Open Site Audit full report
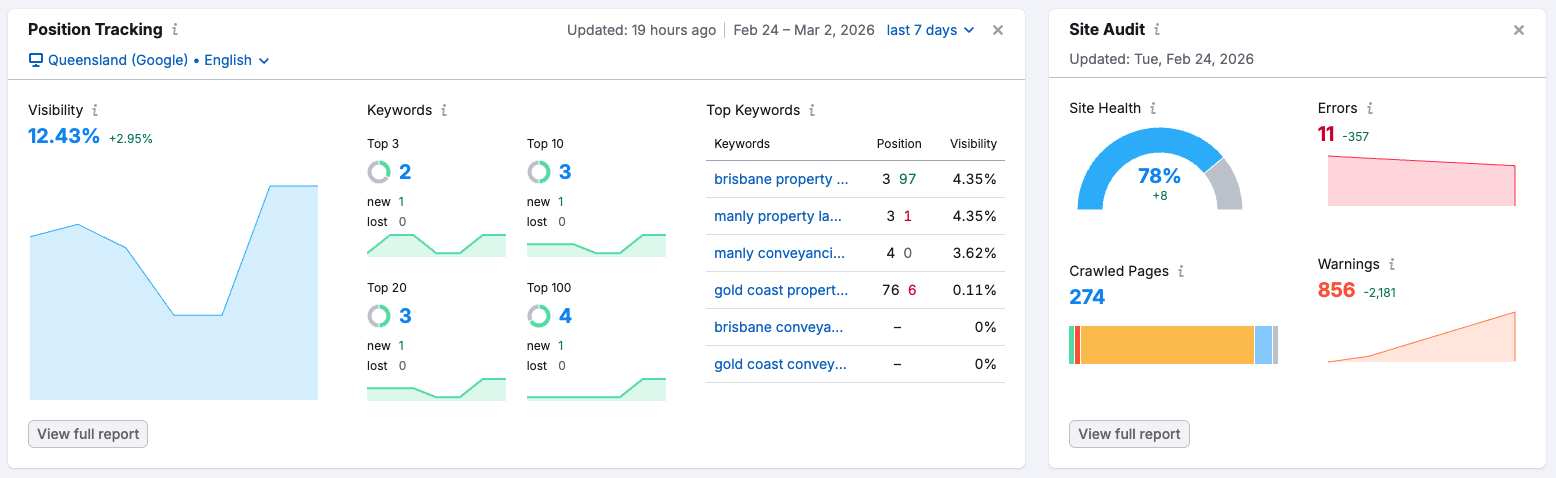The height and width of the screenshot is (478, 1556). (1129, 434)
